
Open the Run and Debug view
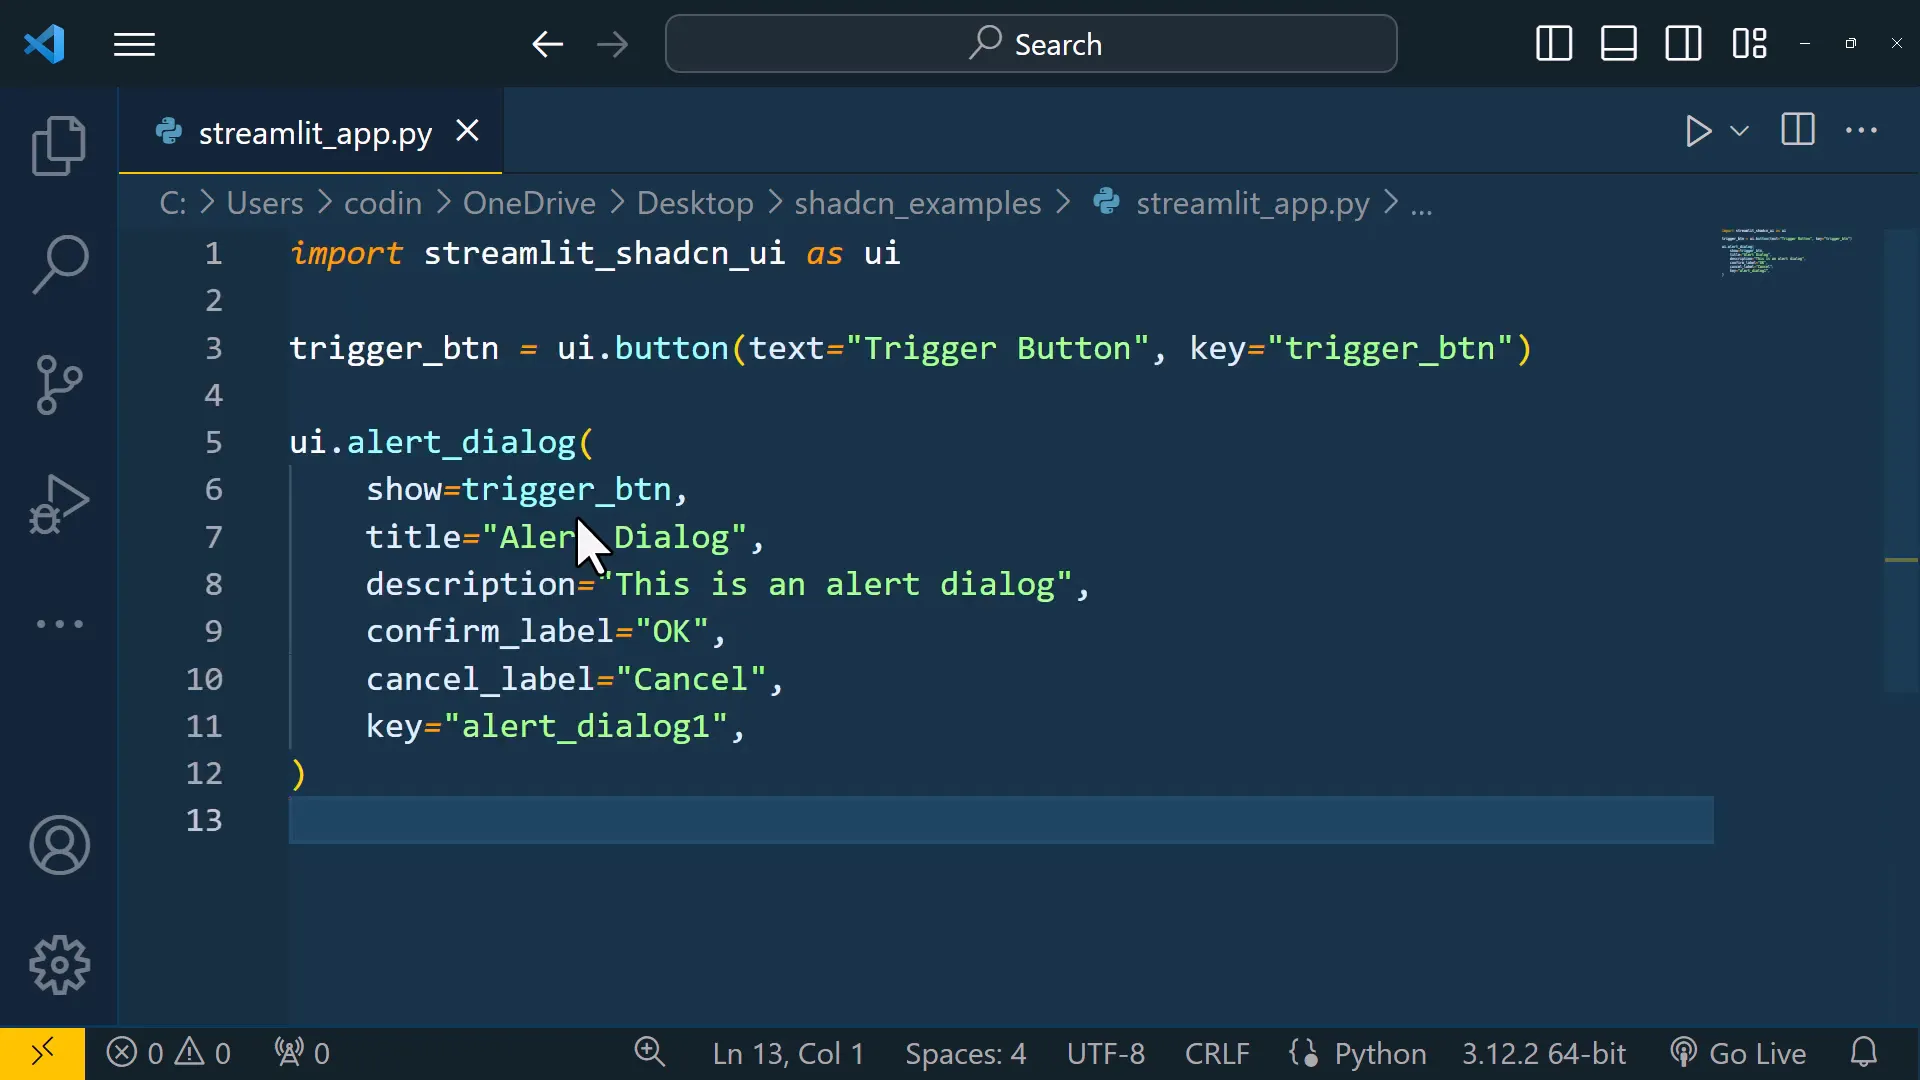58,505
